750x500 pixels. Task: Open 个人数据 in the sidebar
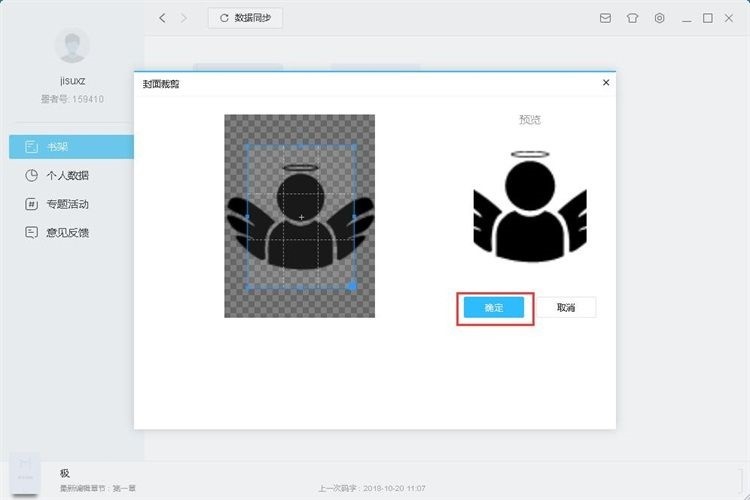[71, 175]
